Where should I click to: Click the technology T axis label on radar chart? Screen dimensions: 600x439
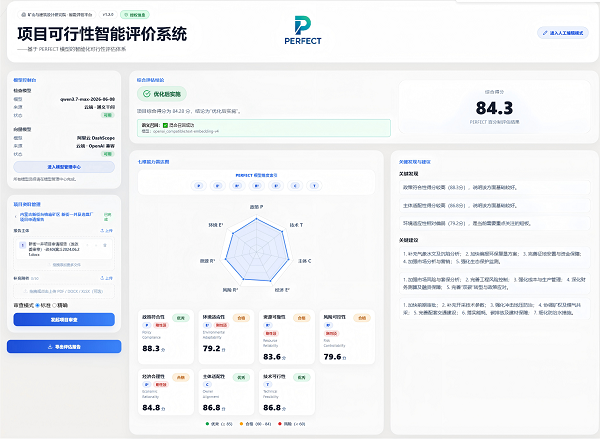coord(296,225)
